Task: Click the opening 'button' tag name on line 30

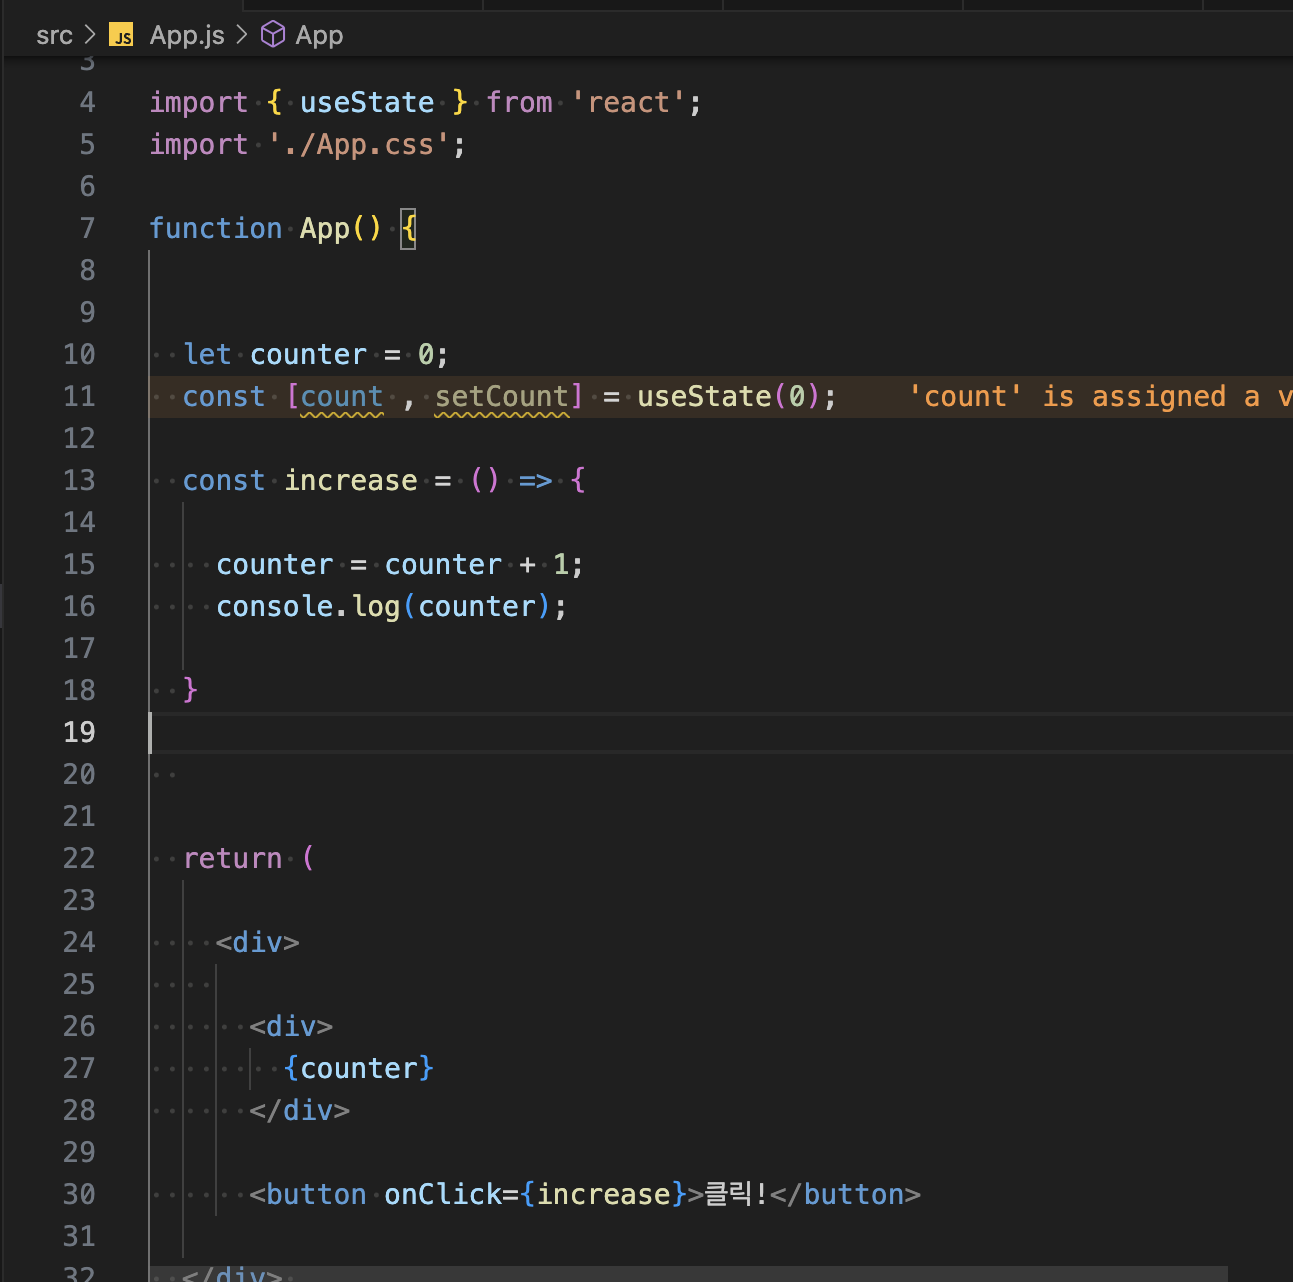Action: click(x=316, y=1194)
